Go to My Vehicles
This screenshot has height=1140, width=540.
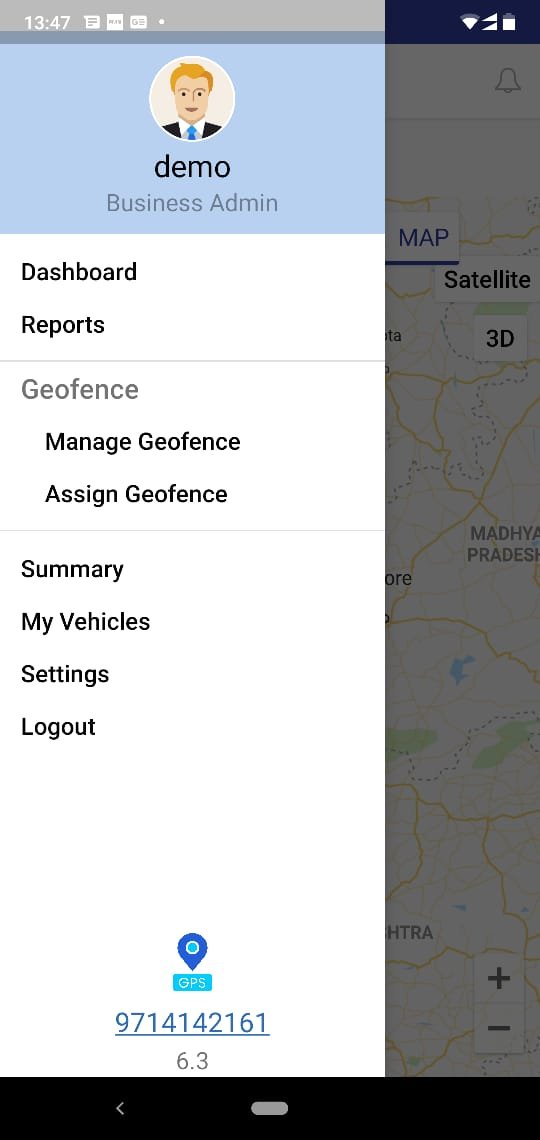point(86,622)
